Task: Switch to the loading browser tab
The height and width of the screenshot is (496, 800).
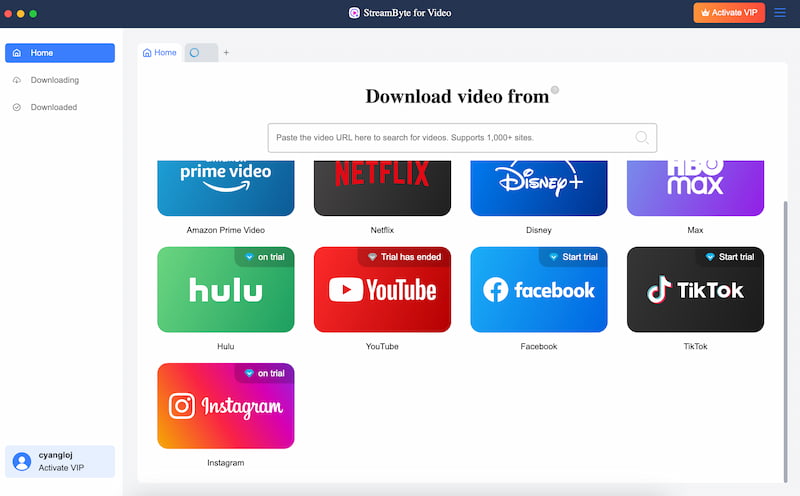Action: (x=201, y=53)
